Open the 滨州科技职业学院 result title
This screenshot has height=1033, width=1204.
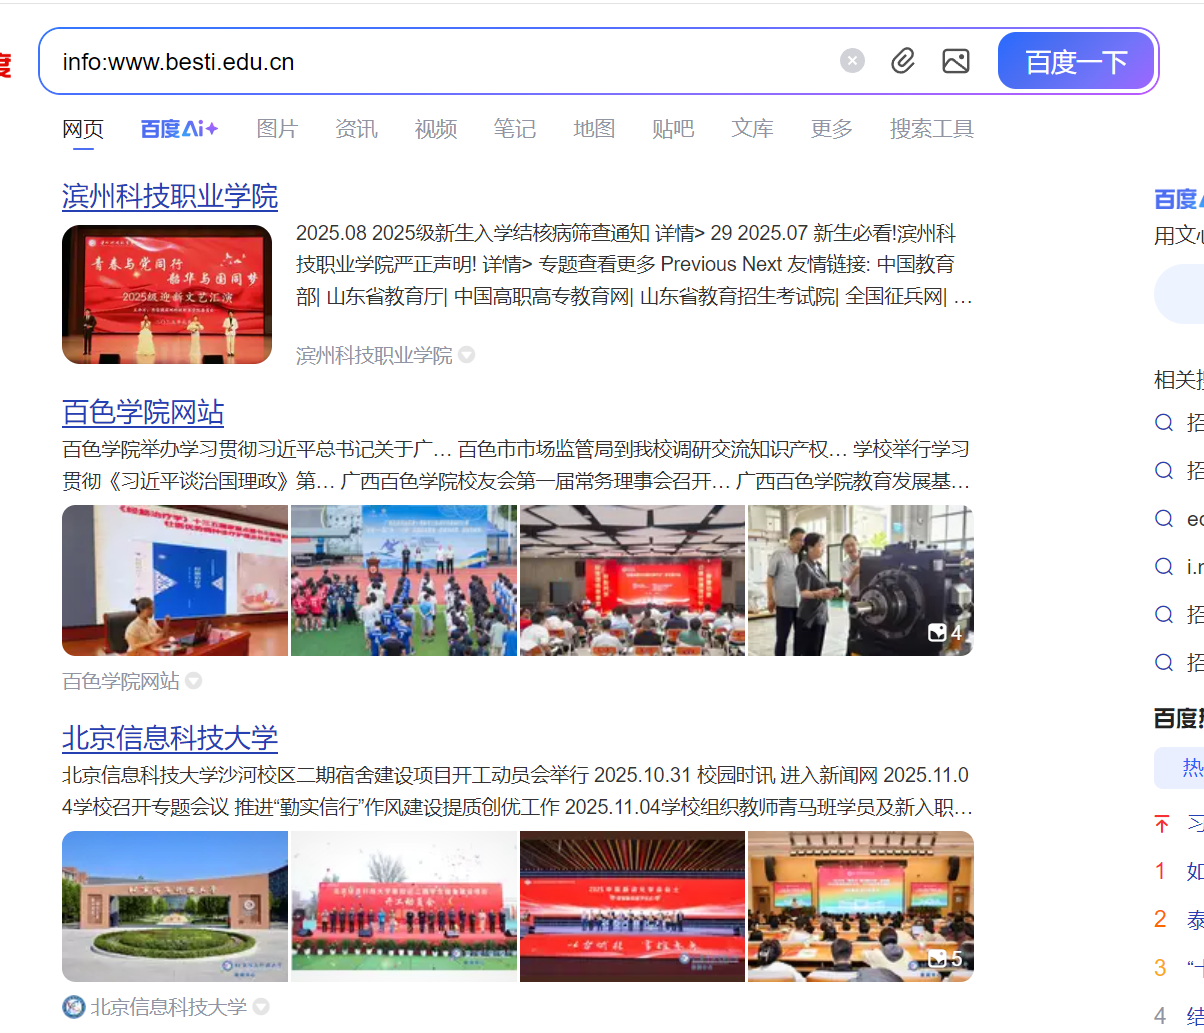click(x=170, y=196)
